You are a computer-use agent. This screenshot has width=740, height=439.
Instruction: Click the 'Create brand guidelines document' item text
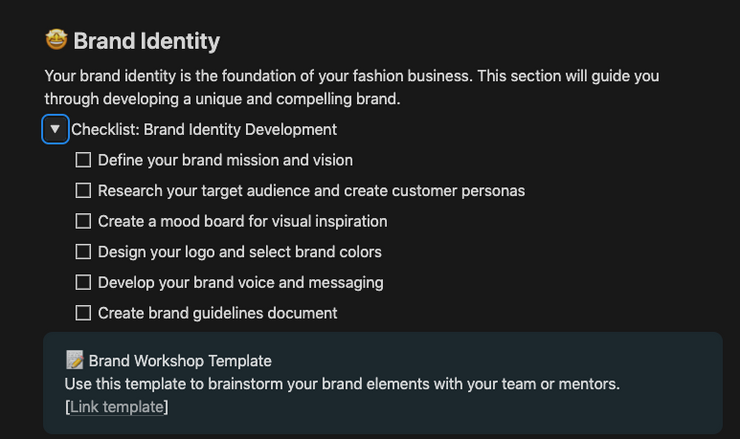[217, 313]
